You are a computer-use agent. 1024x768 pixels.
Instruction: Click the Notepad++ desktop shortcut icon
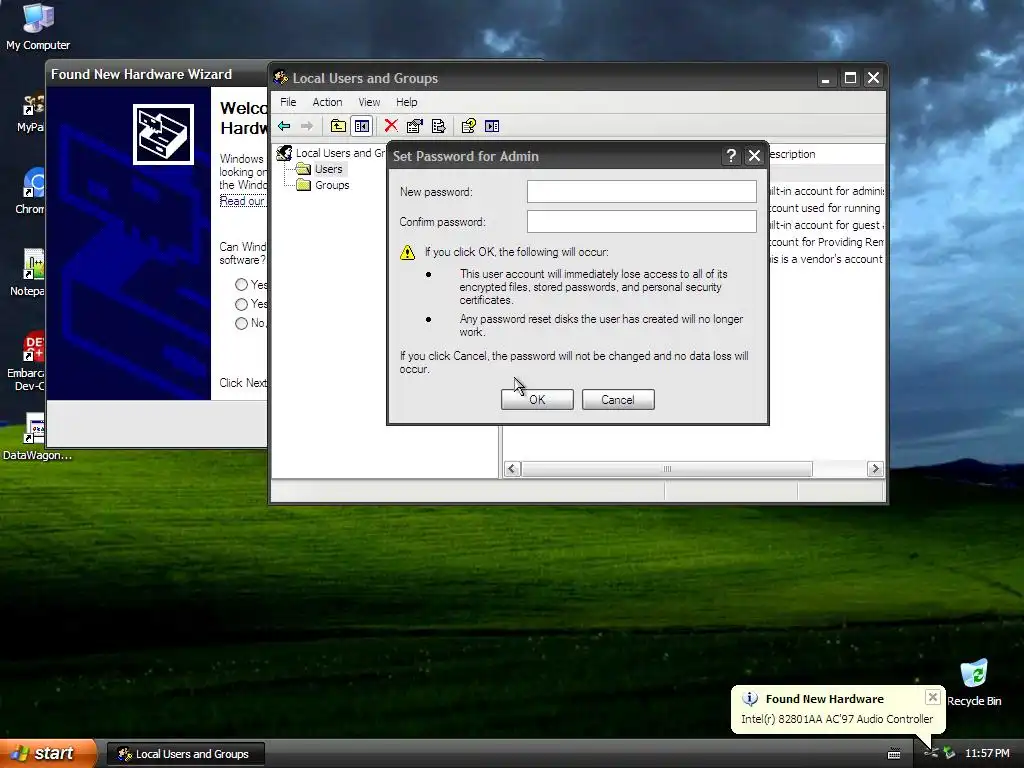[34, 264]
